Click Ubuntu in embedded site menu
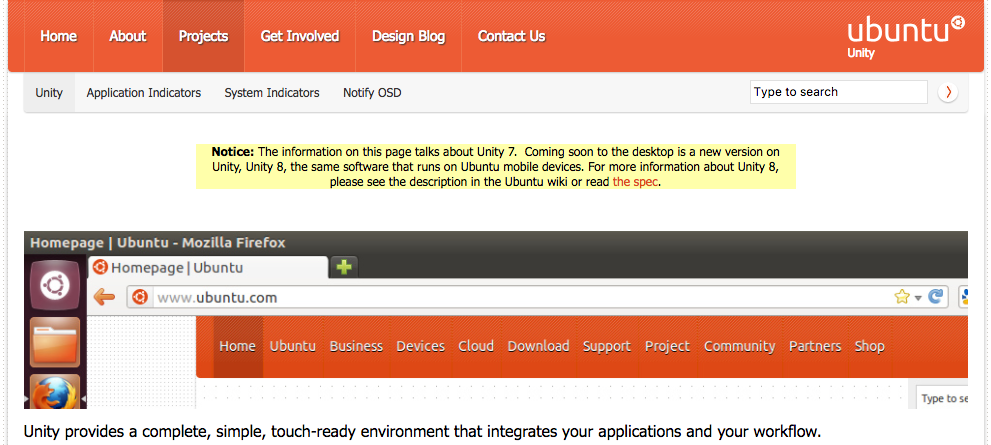Image resolution: width=991 pixels, height=445 pixels. (293, 346)
